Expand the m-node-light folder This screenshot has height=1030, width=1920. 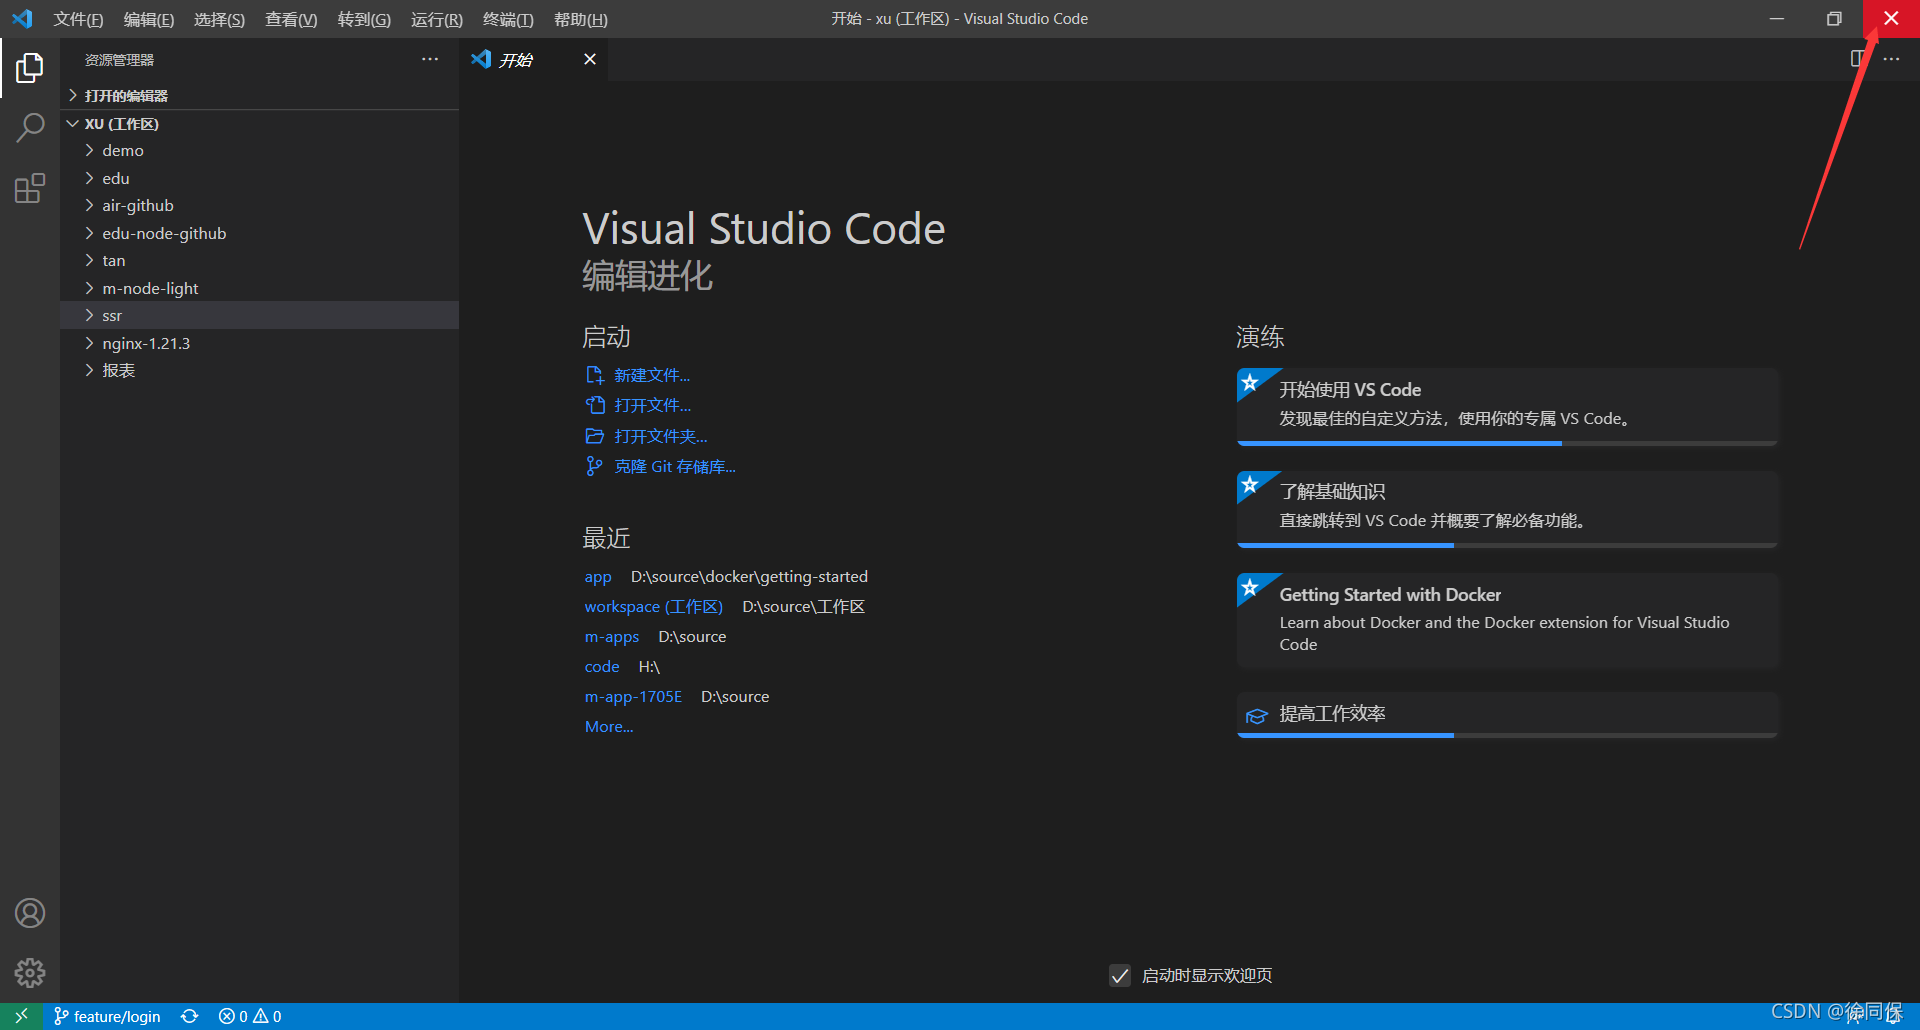[260, 288]
